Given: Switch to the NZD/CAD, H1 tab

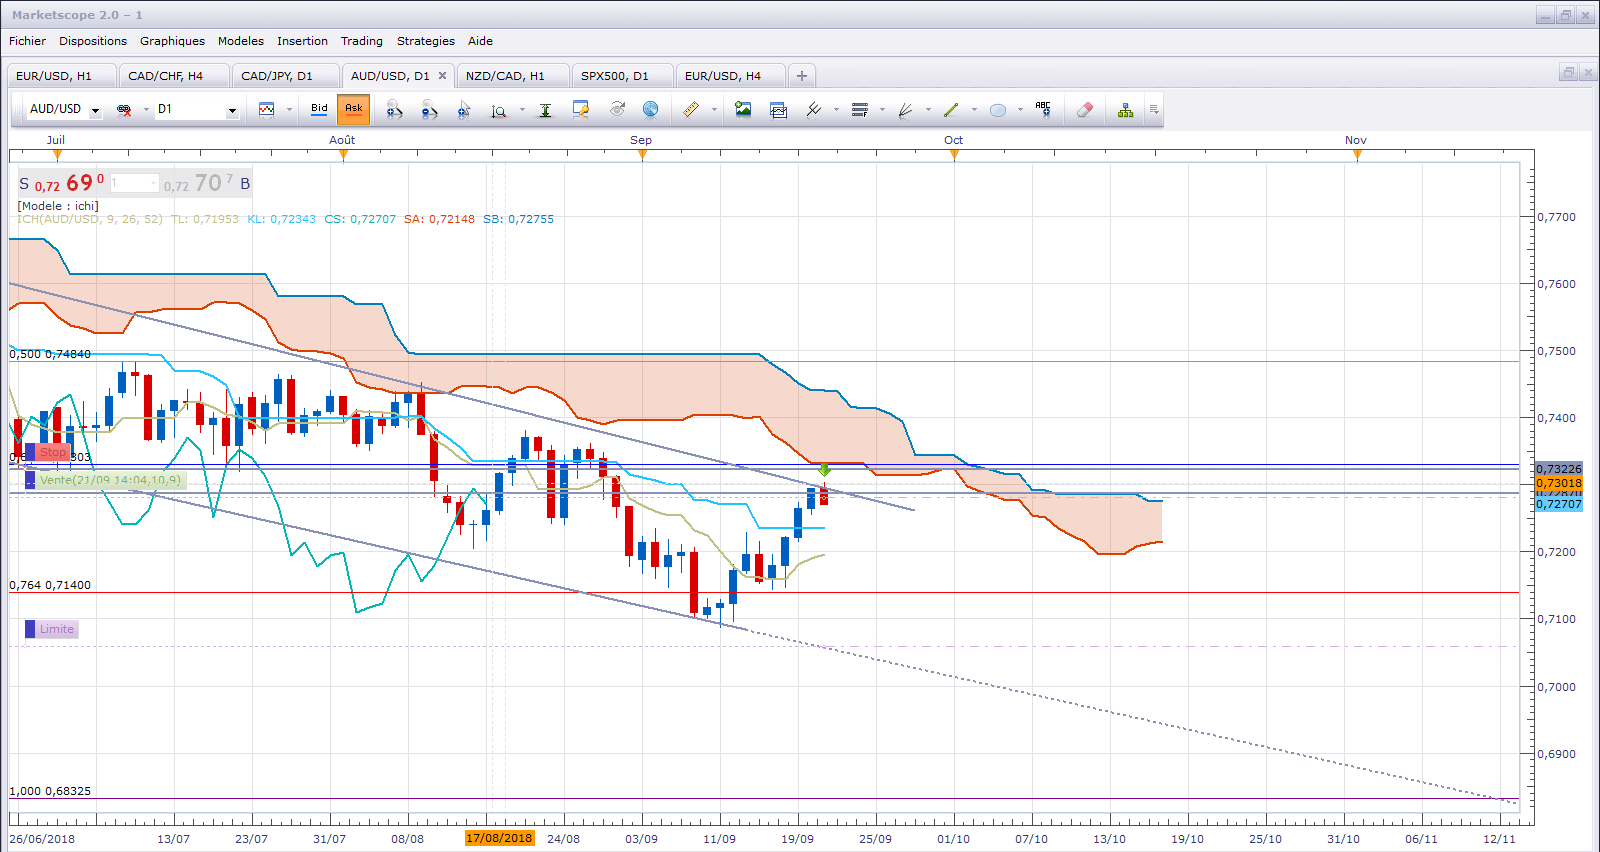Looking at the screenshot, I should coord(505,76).
